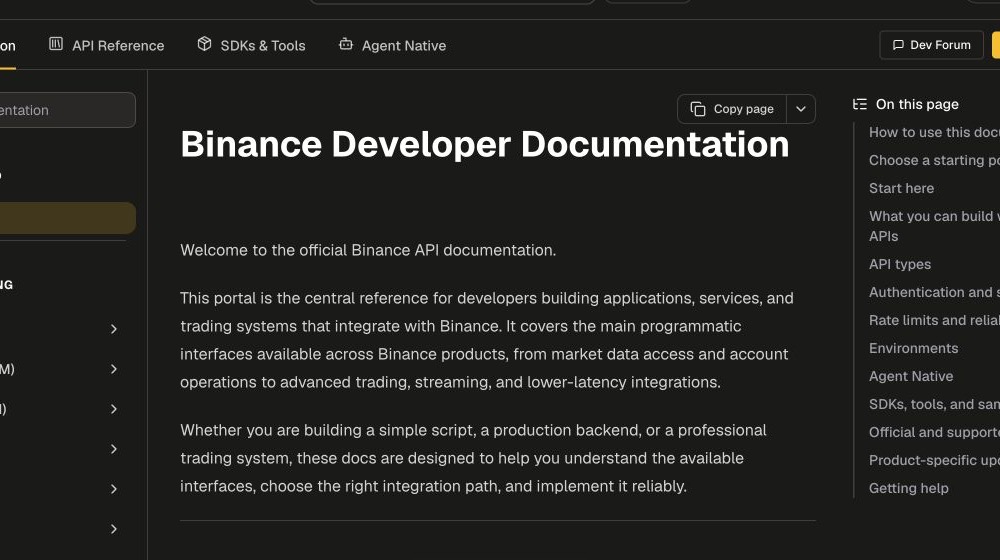Screen dimensions: 1000x560
Task: Click the 'Welcome to the official Binance API' text
Action: [368, 250]
